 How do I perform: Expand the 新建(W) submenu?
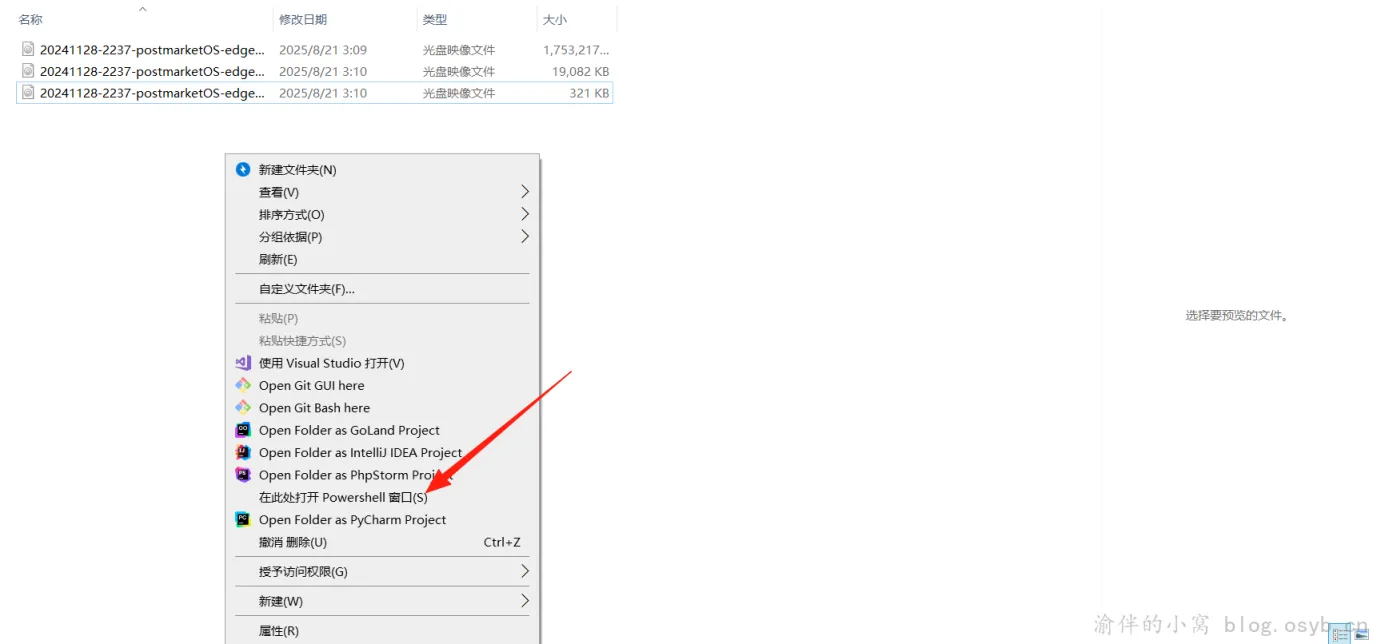coord(278,600)
